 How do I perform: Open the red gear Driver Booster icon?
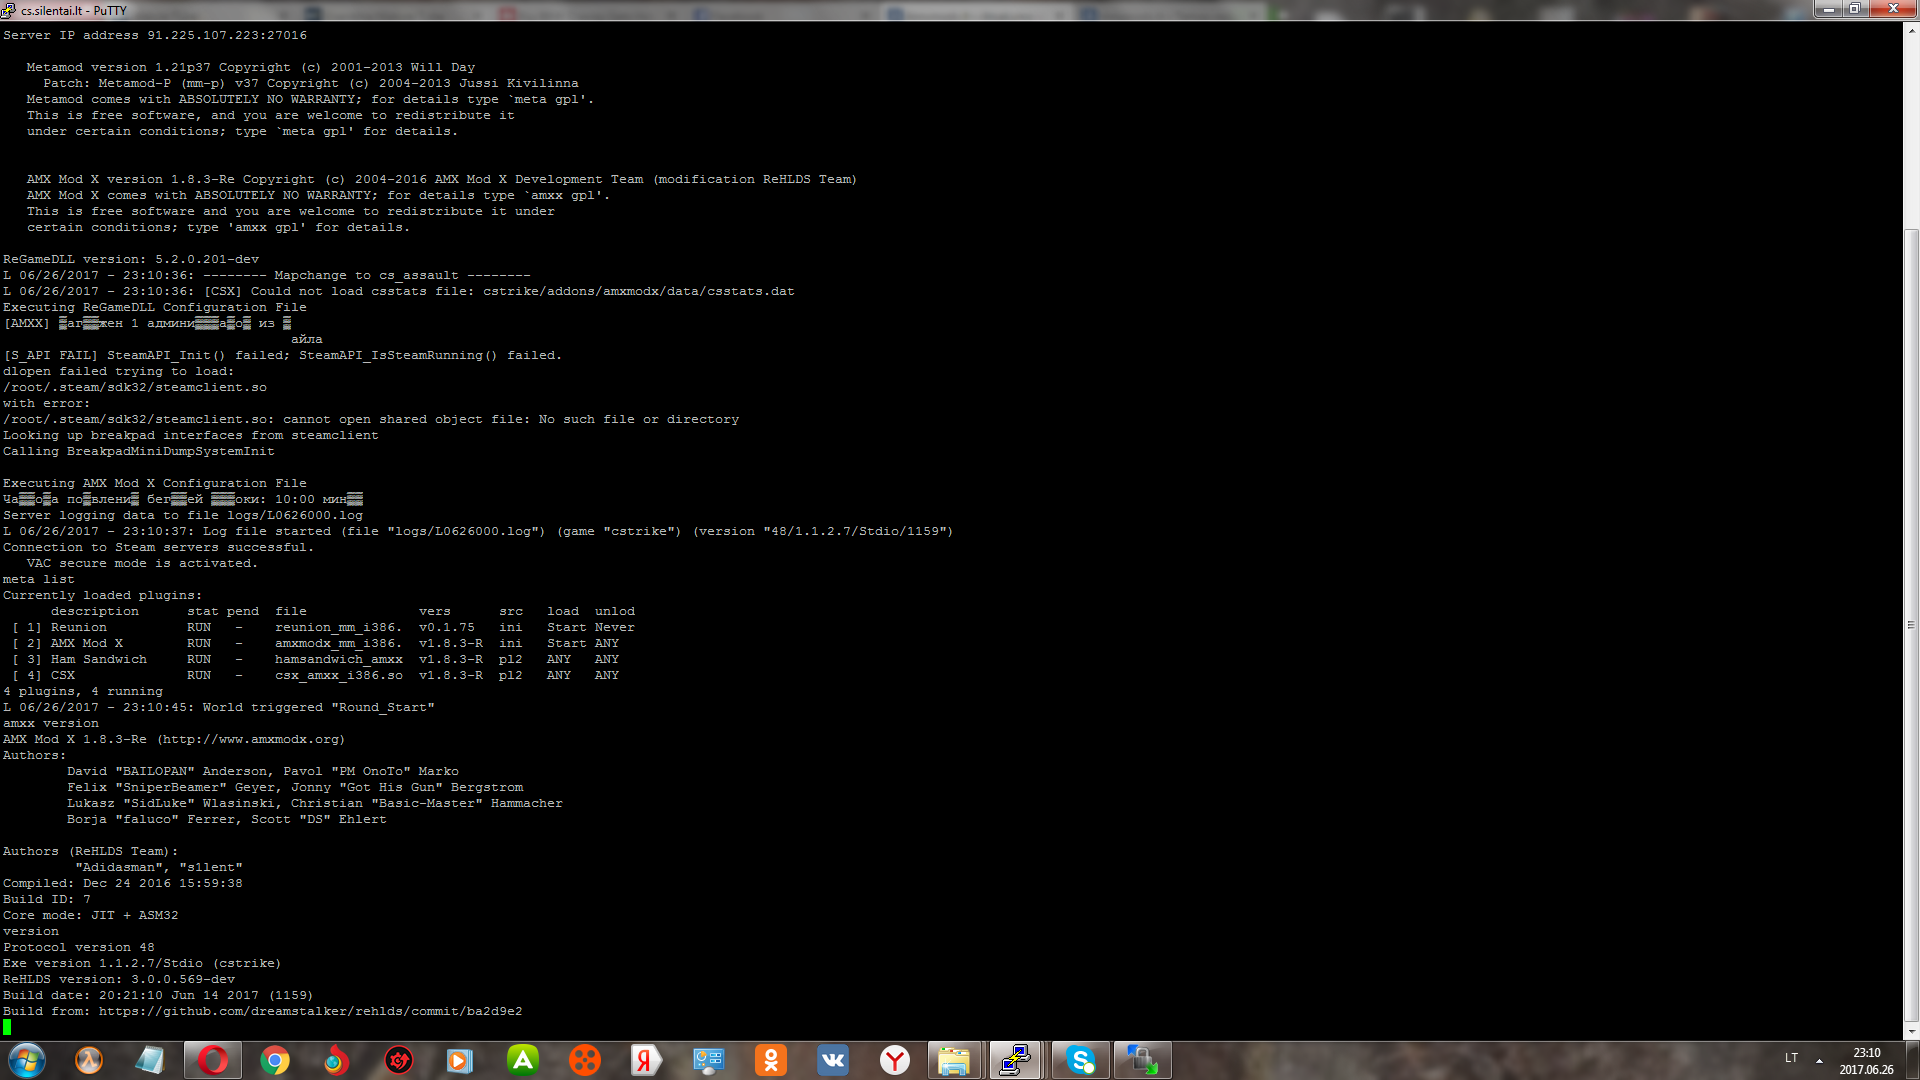click(x=398, y=1060)
